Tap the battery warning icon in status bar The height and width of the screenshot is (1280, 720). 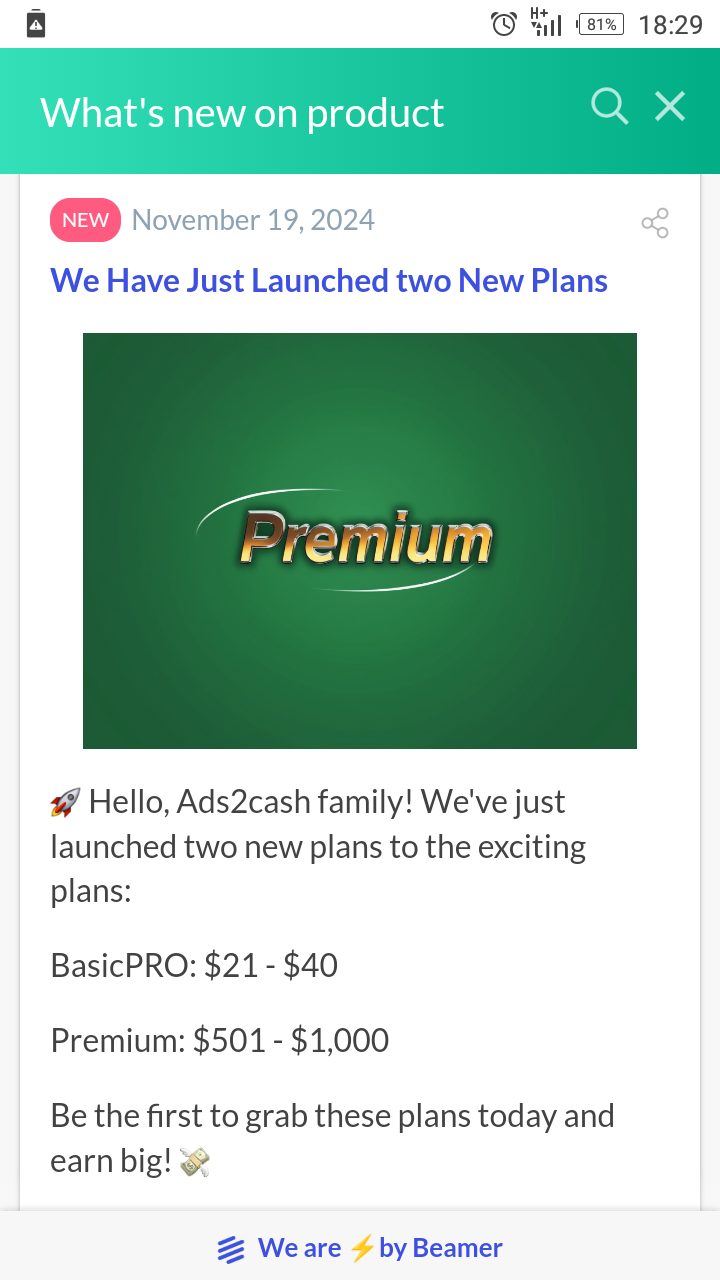[36, 24]
